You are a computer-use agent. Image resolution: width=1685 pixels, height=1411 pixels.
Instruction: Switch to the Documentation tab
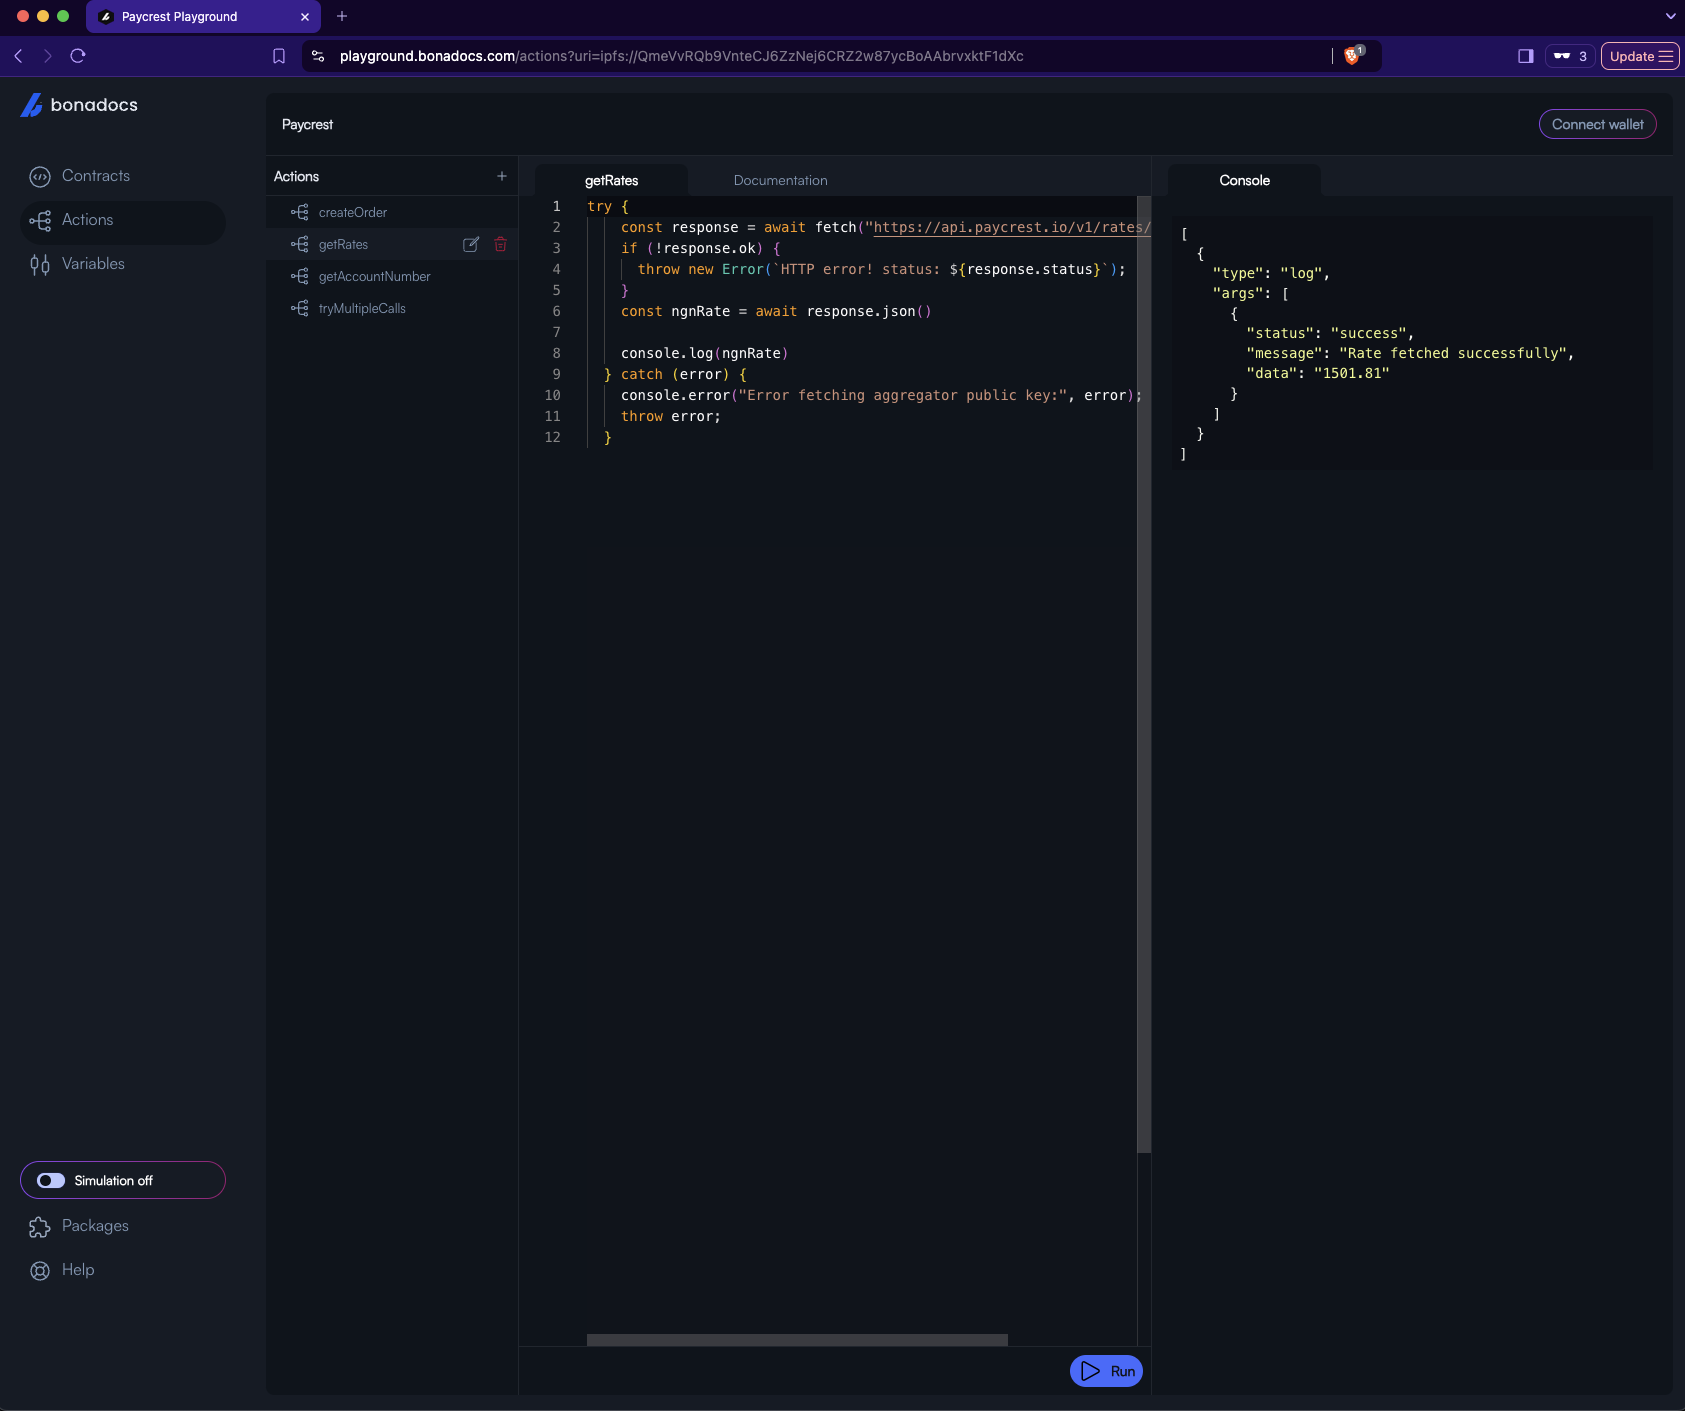point(781,181)
